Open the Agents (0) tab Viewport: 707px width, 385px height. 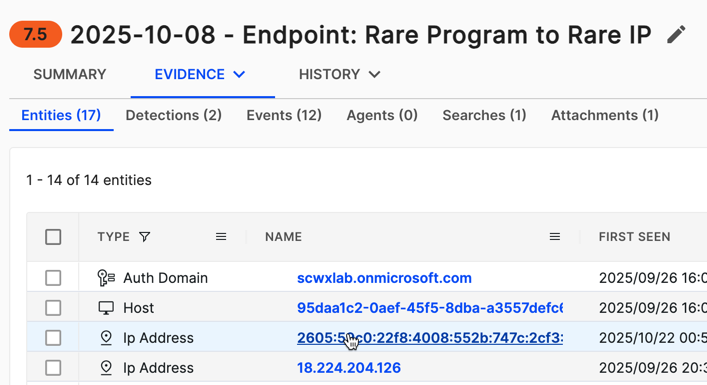tap(382, 115)
